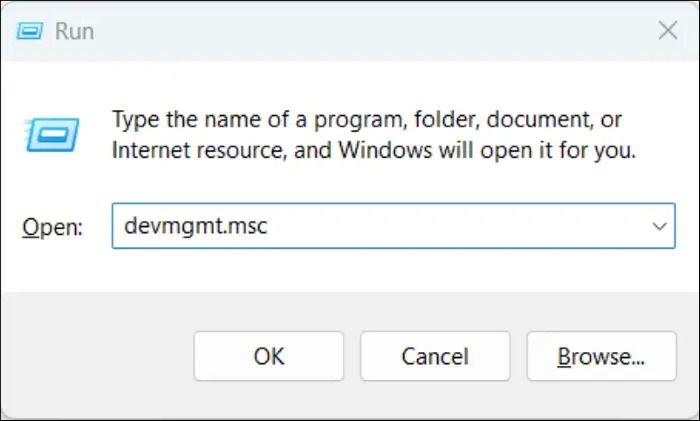Viewport: 700px width, 421px height.
Task: Click empty space in the title bar
Action: point(350,30)
